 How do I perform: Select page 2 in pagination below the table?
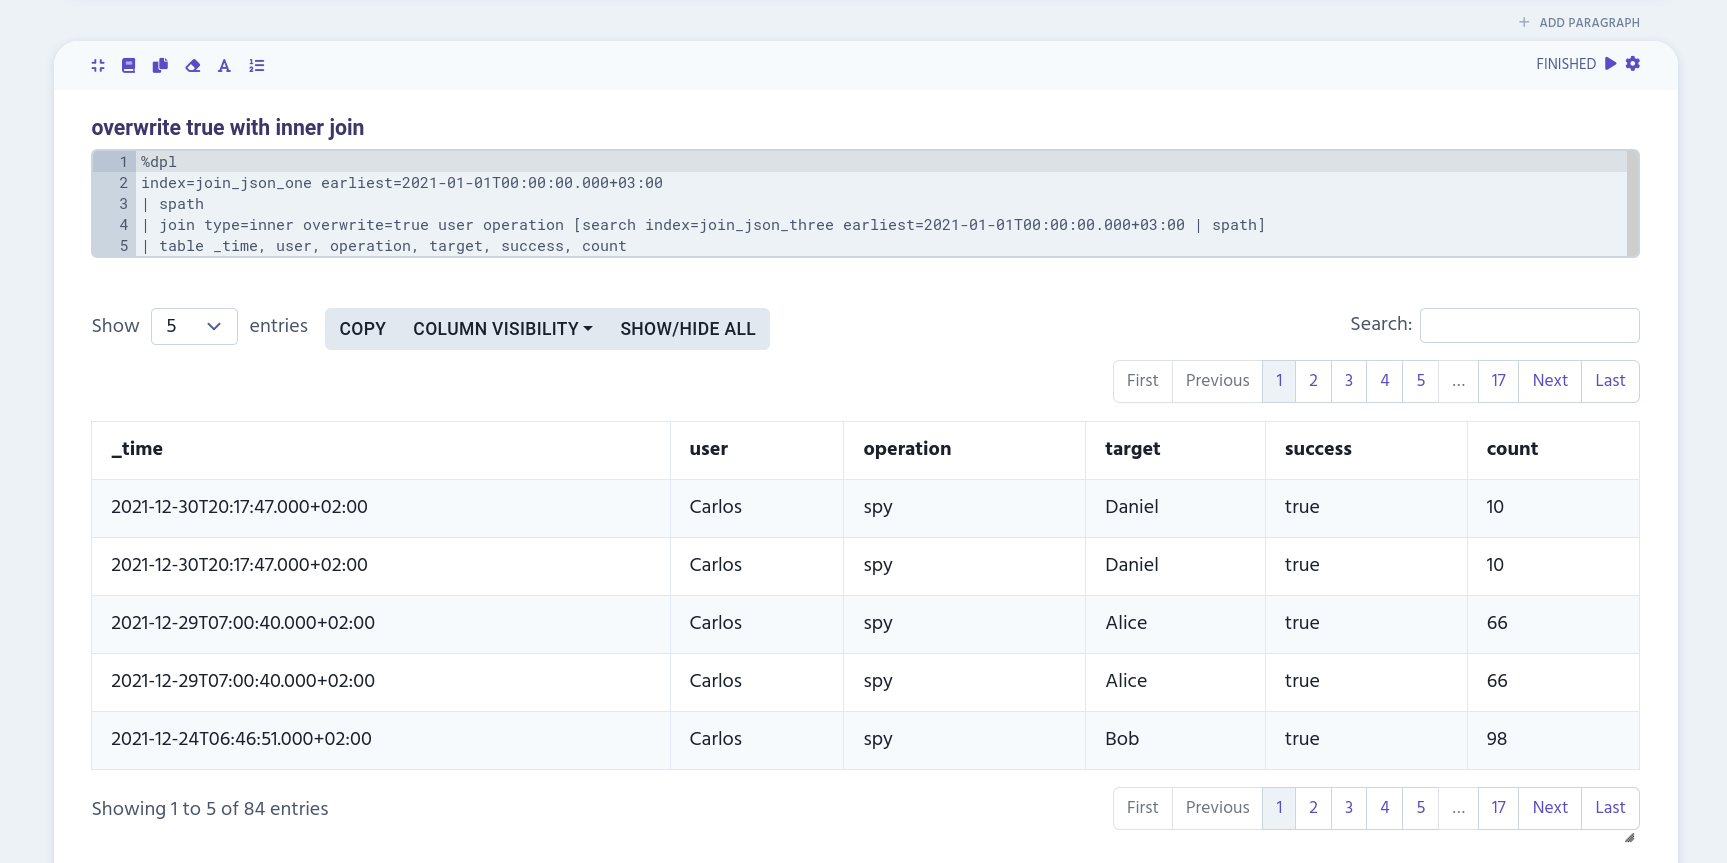point(1313,808)
